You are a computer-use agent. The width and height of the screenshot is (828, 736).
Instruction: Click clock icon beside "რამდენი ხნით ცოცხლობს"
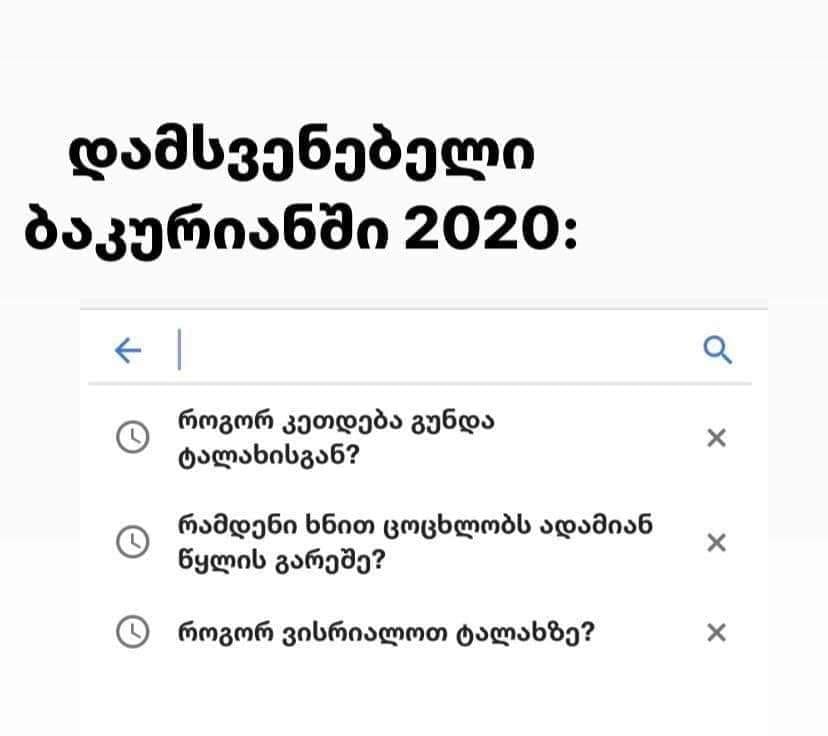(x=133, y=542)
